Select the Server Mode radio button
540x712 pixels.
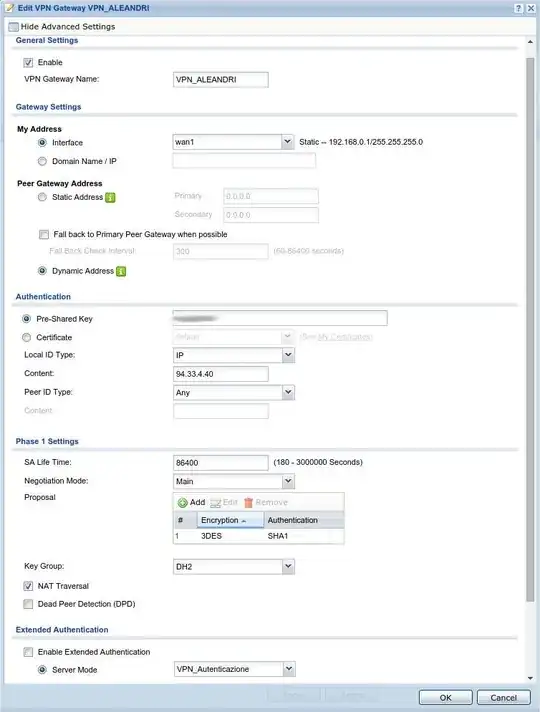[x=42, y=670]
